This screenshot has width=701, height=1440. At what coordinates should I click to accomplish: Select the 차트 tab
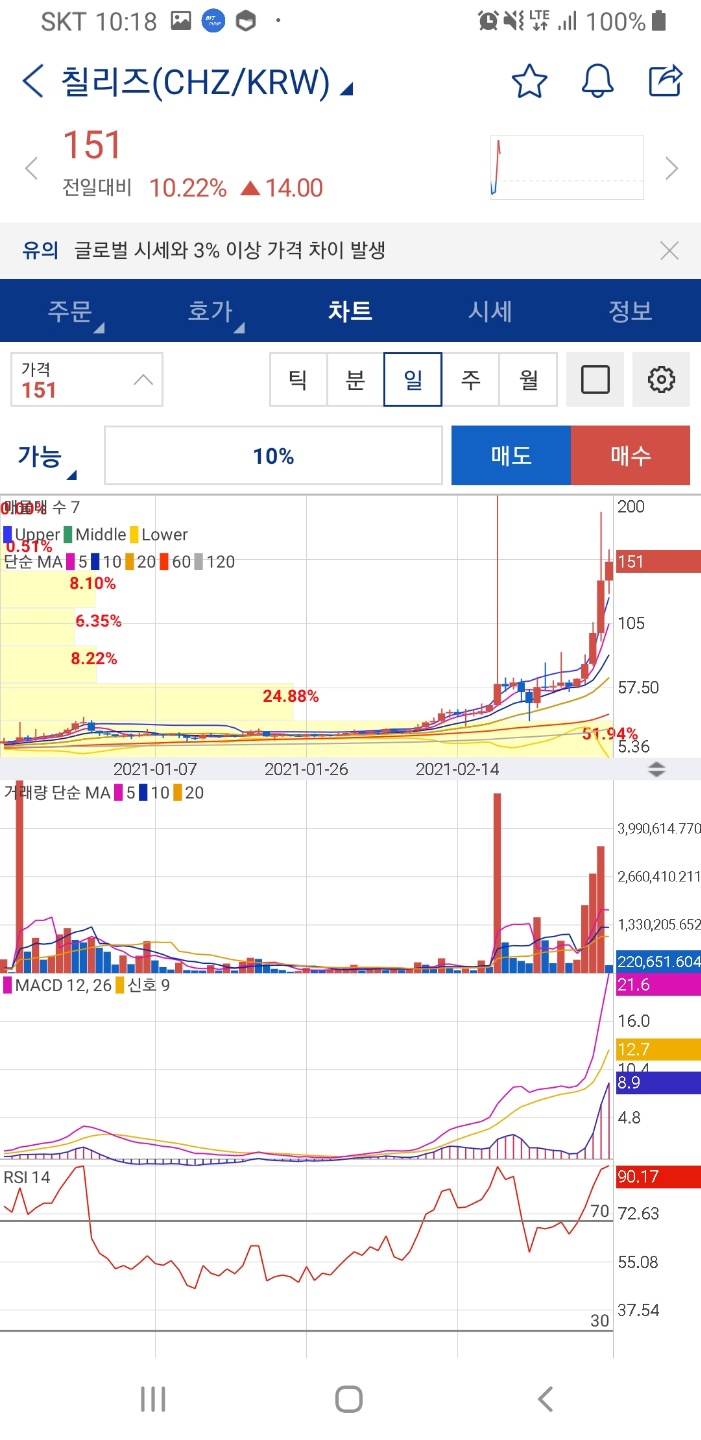(x=350, y=311)
